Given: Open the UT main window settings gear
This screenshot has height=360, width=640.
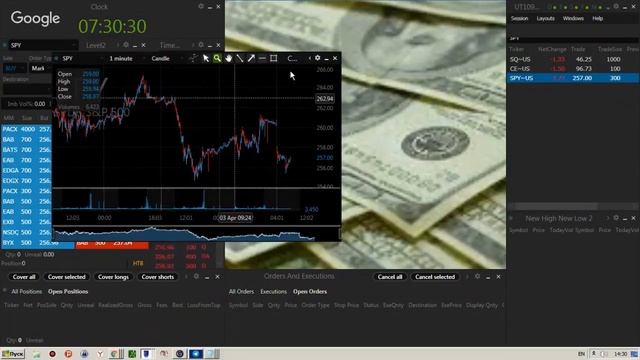Looking at the screenshot, I should pos(616,7).
